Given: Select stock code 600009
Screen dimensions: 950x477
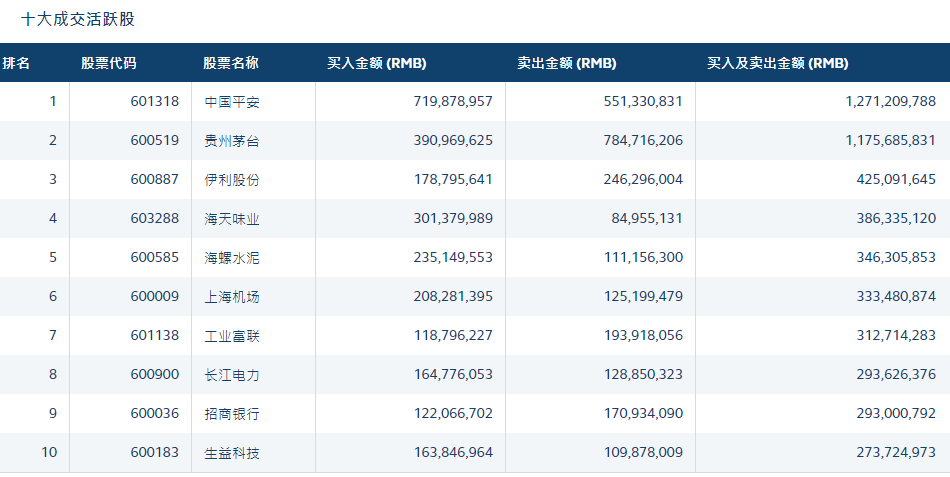Looking at the screenshot, I should 154,296.
